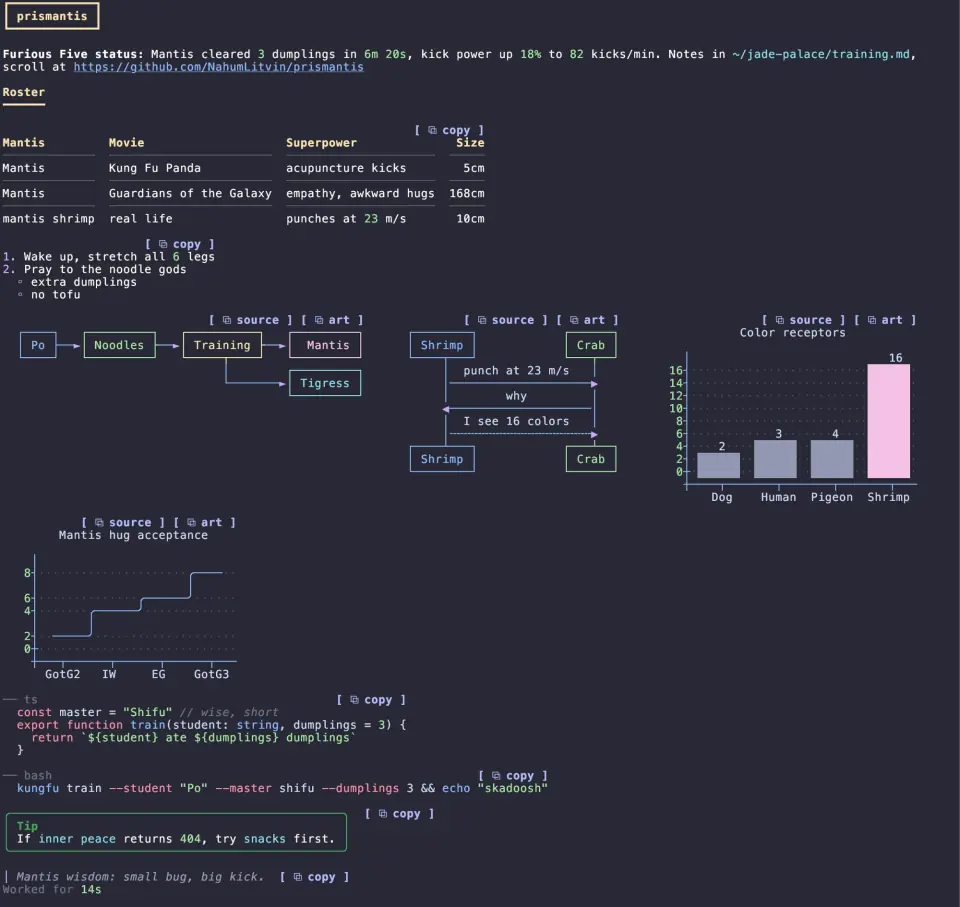
Task: Copy the bash kungfu command
Action: tap(513, 775)
